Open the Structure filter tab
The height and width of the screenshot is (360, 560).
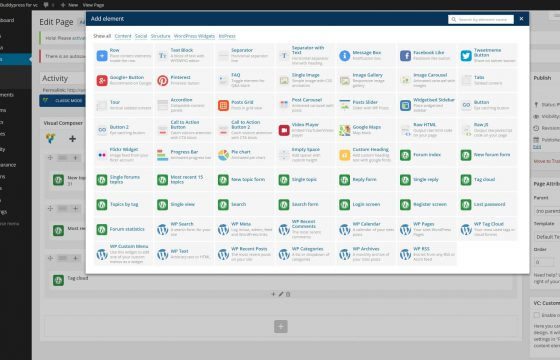click(x=160, y=36)
